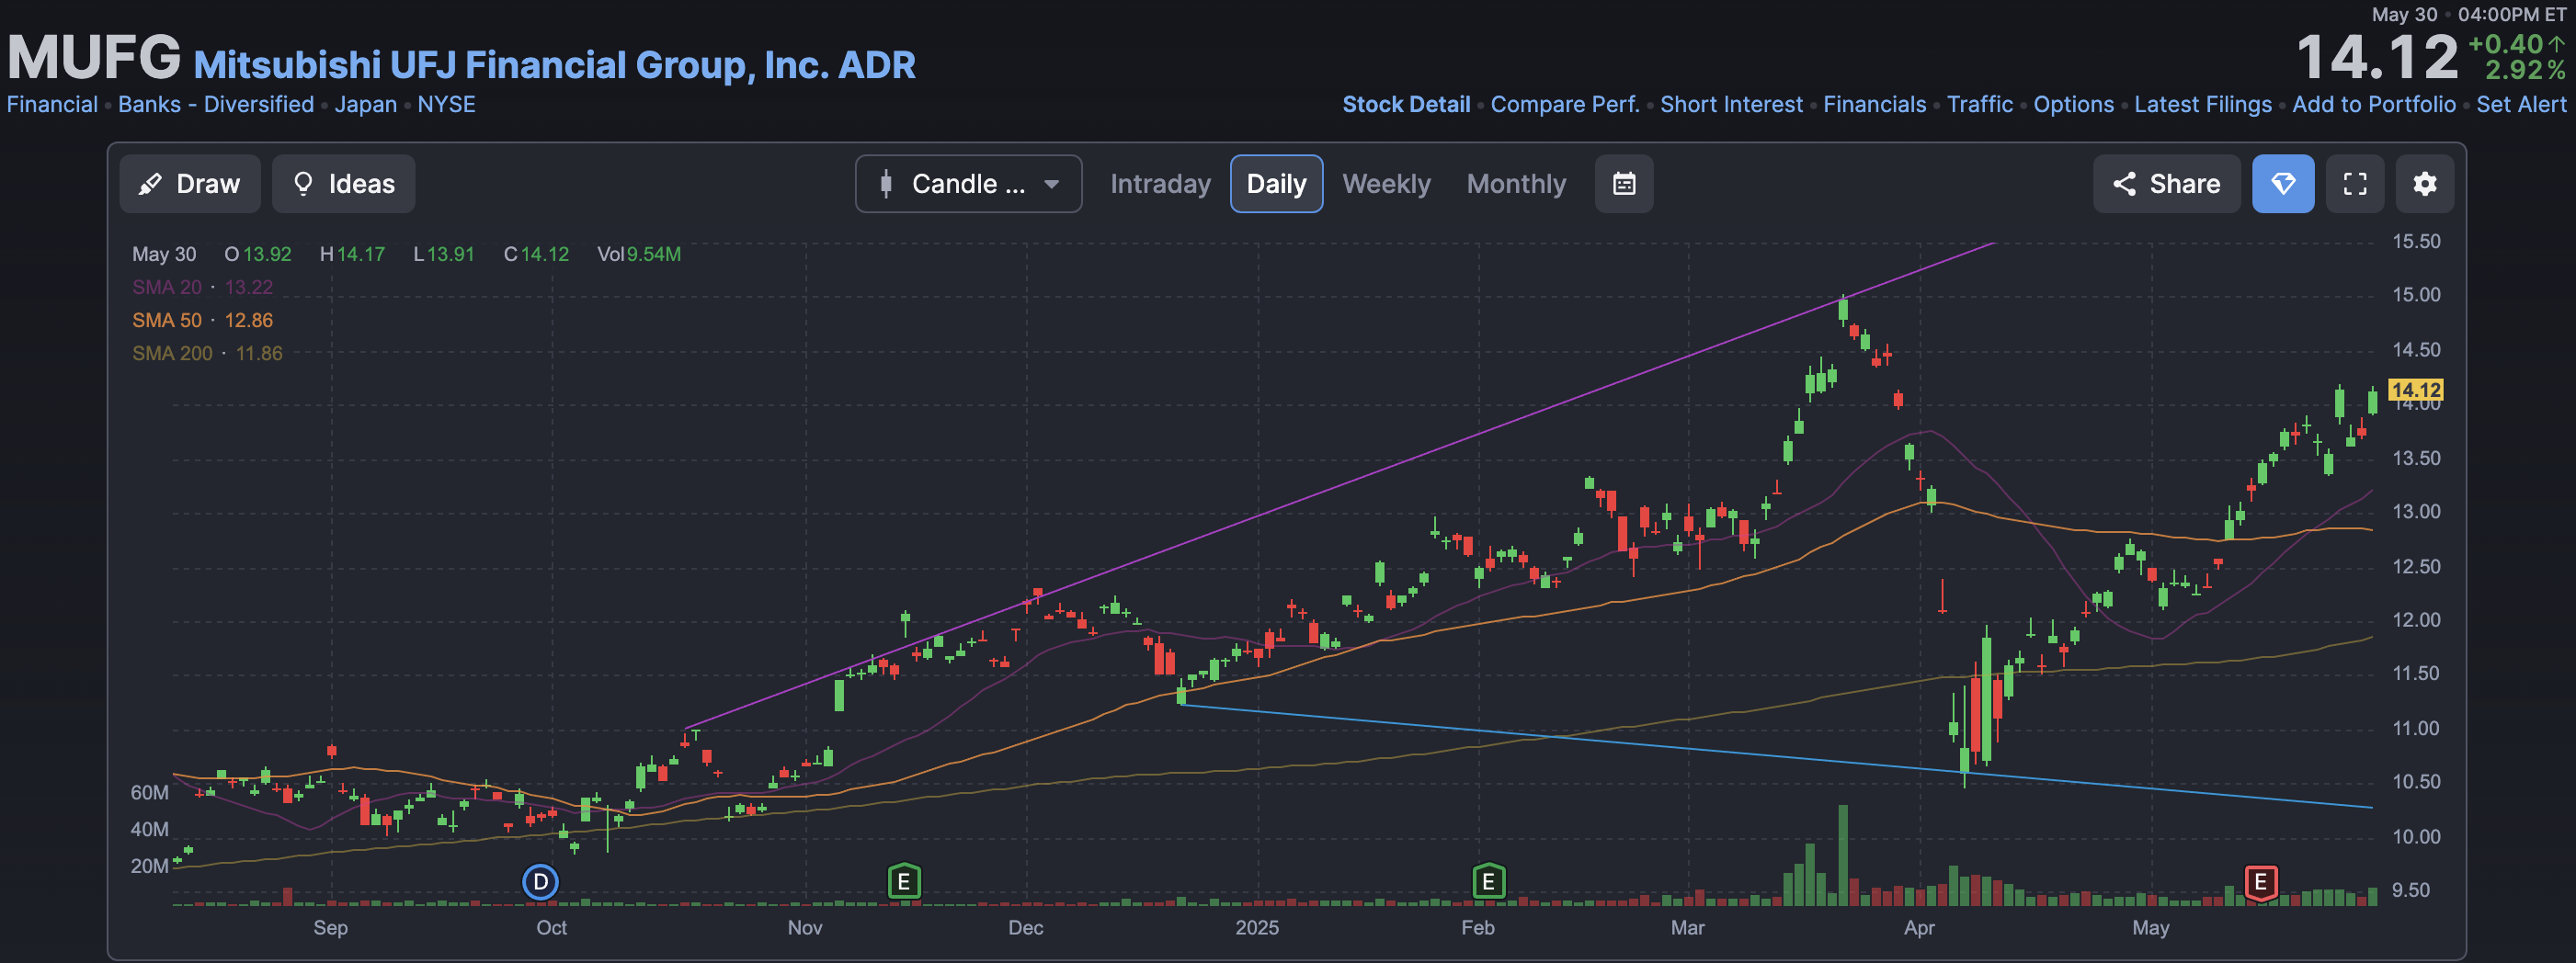Open chart settings gear icon
The image size is (2576, 963).
[x=2425, y=184]
